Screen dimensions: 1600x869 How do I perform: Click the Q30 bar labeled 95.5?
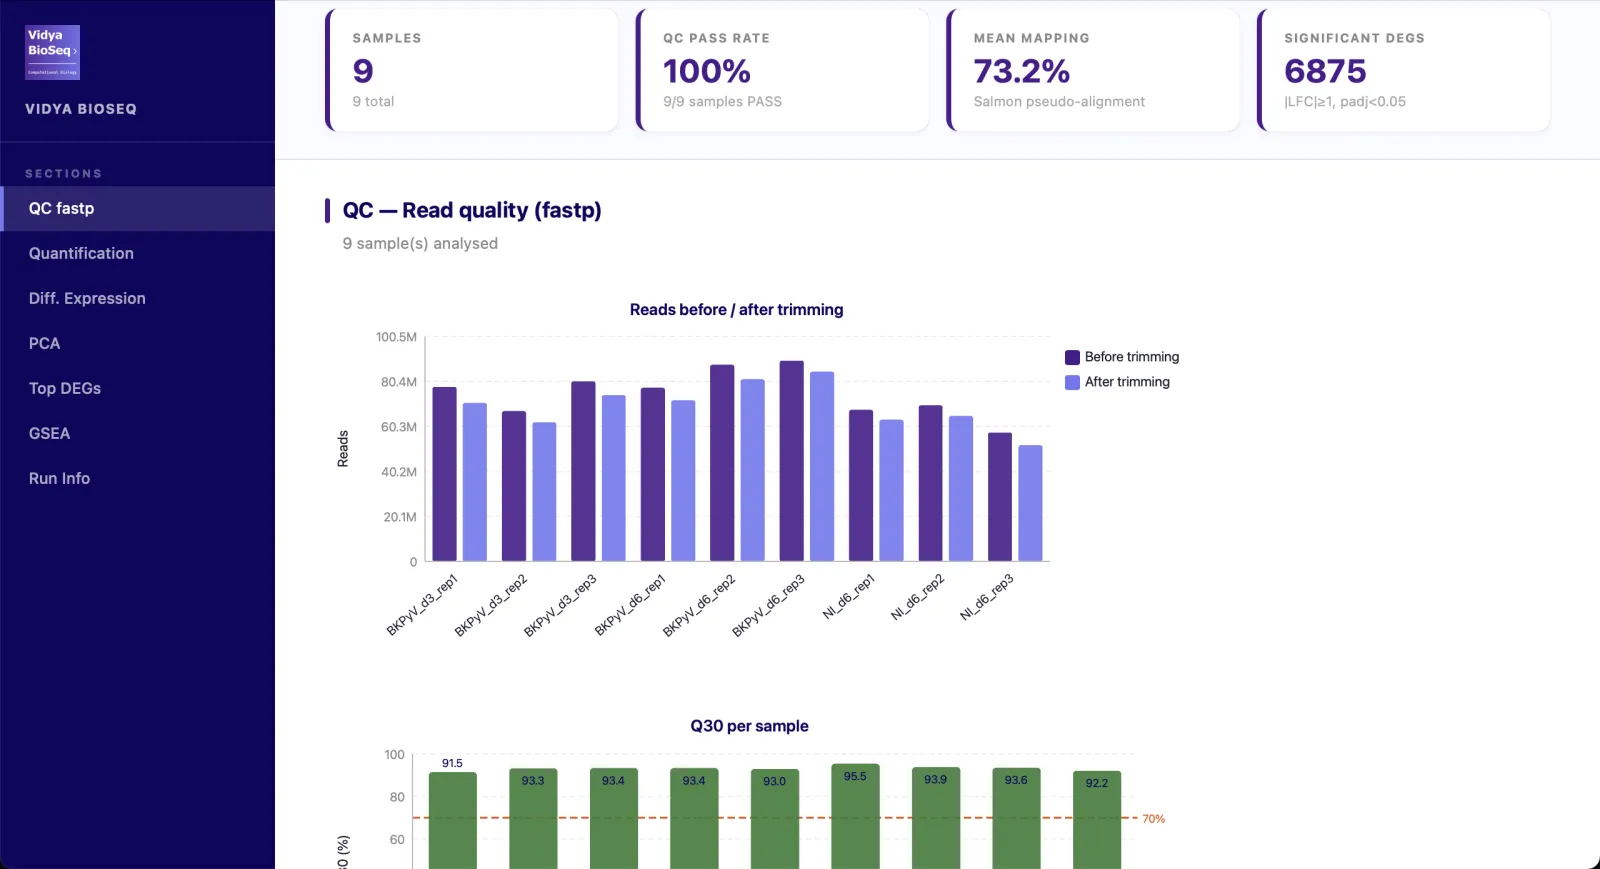[x=855, y=816]
